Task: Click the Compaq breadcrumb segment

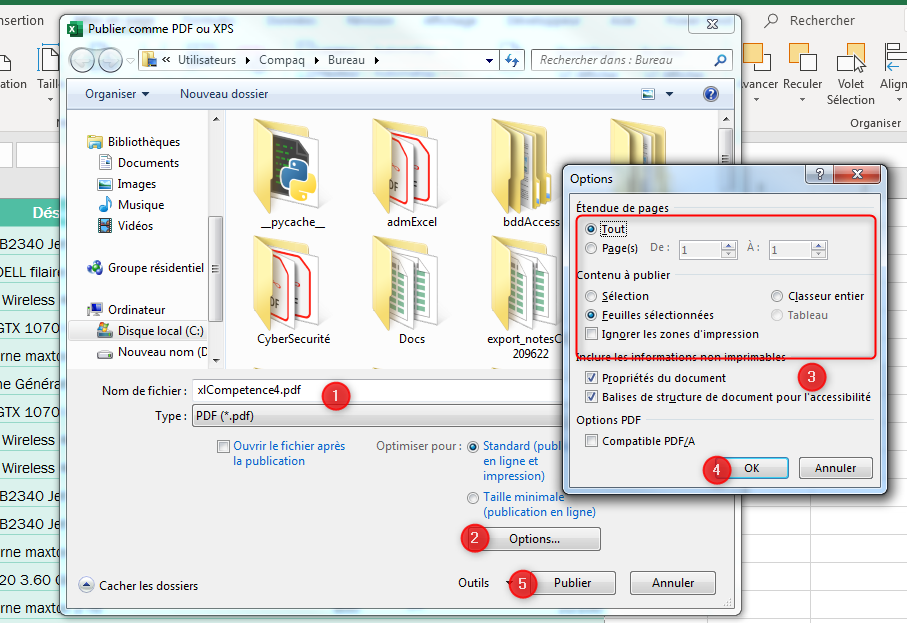Action: pyautogui.click(x=282, y=60)
